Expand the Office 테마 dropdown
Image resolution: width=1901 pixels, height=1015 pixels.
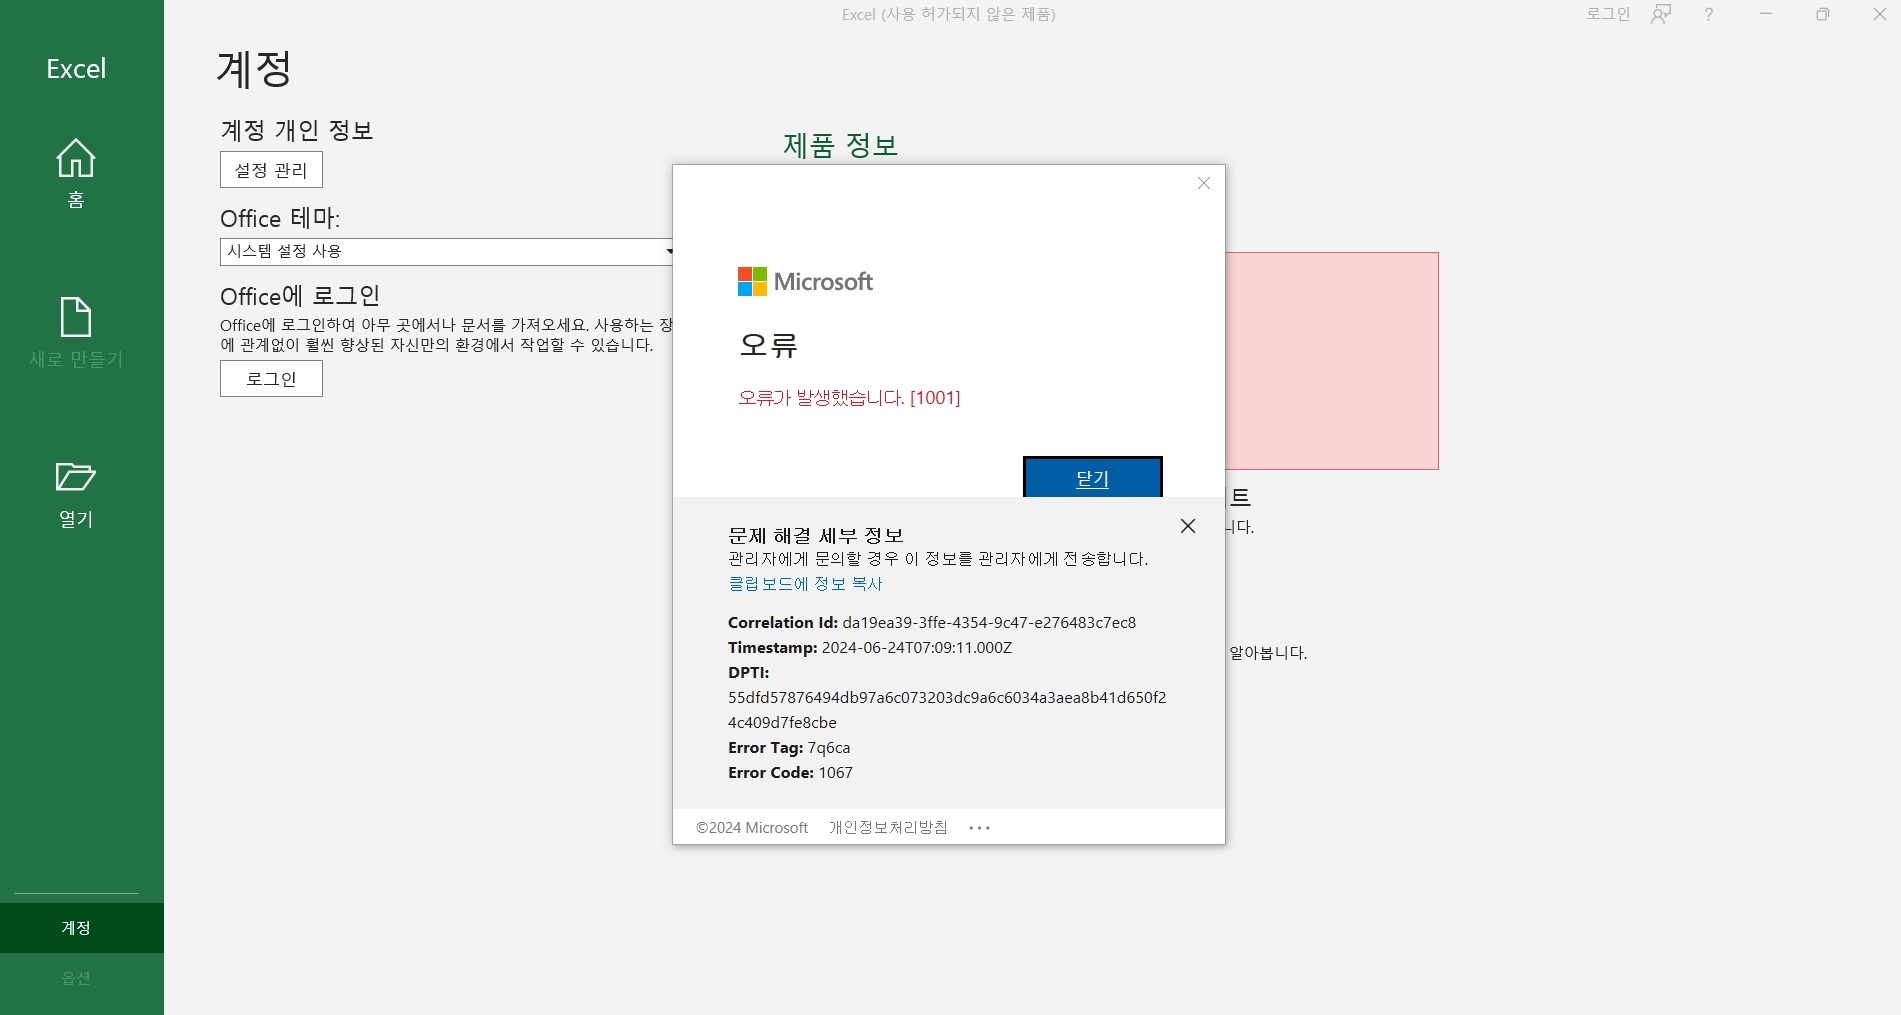449,251
